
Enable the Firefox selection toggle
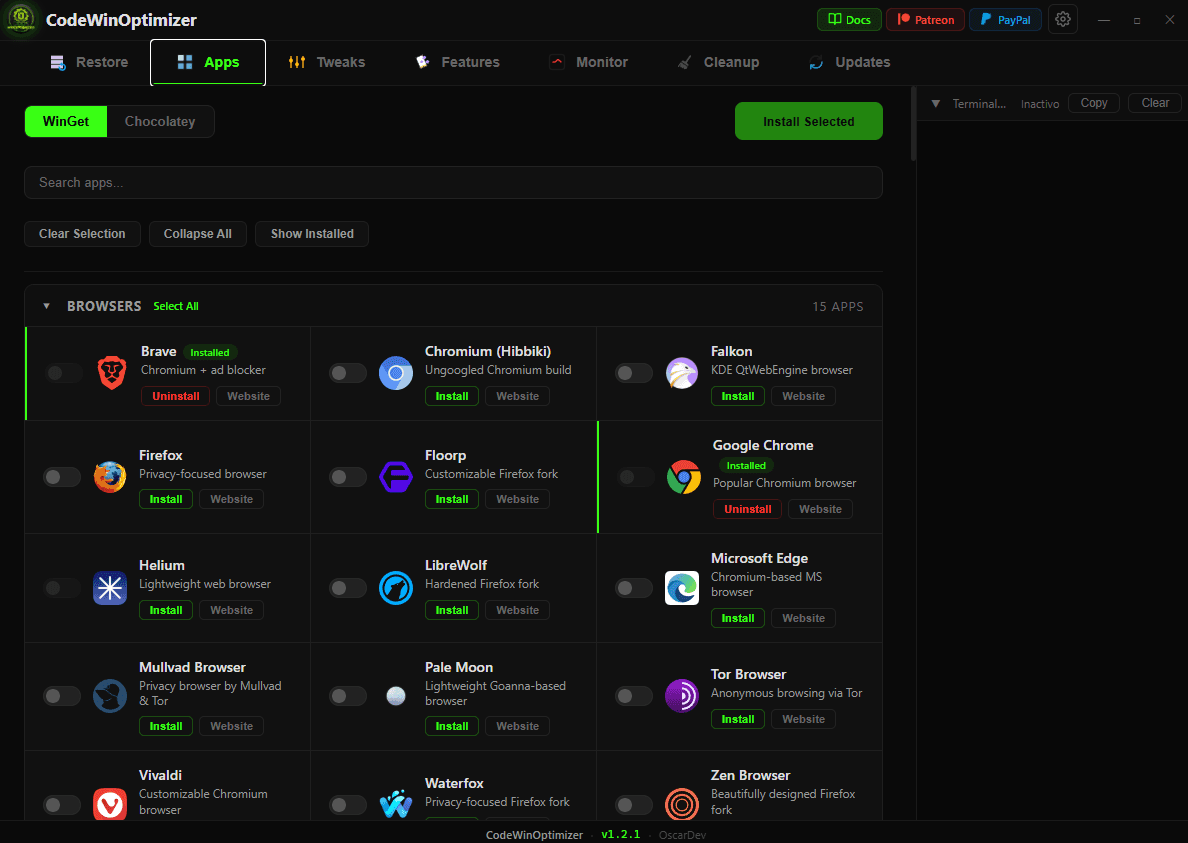coord(62,477)
